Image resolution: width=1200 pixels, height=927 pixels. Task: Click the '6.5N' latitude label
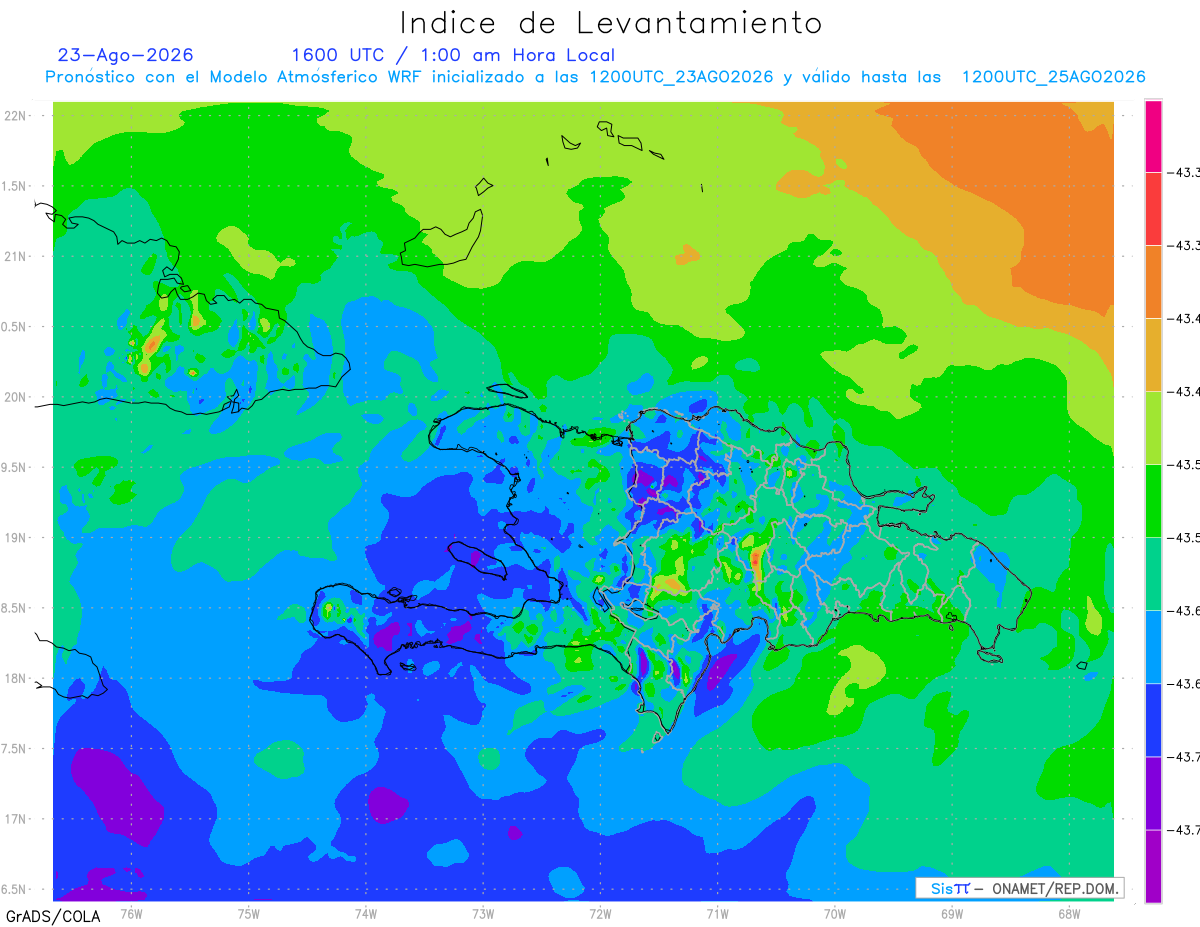pyautogui.click(x=15, y=890)
